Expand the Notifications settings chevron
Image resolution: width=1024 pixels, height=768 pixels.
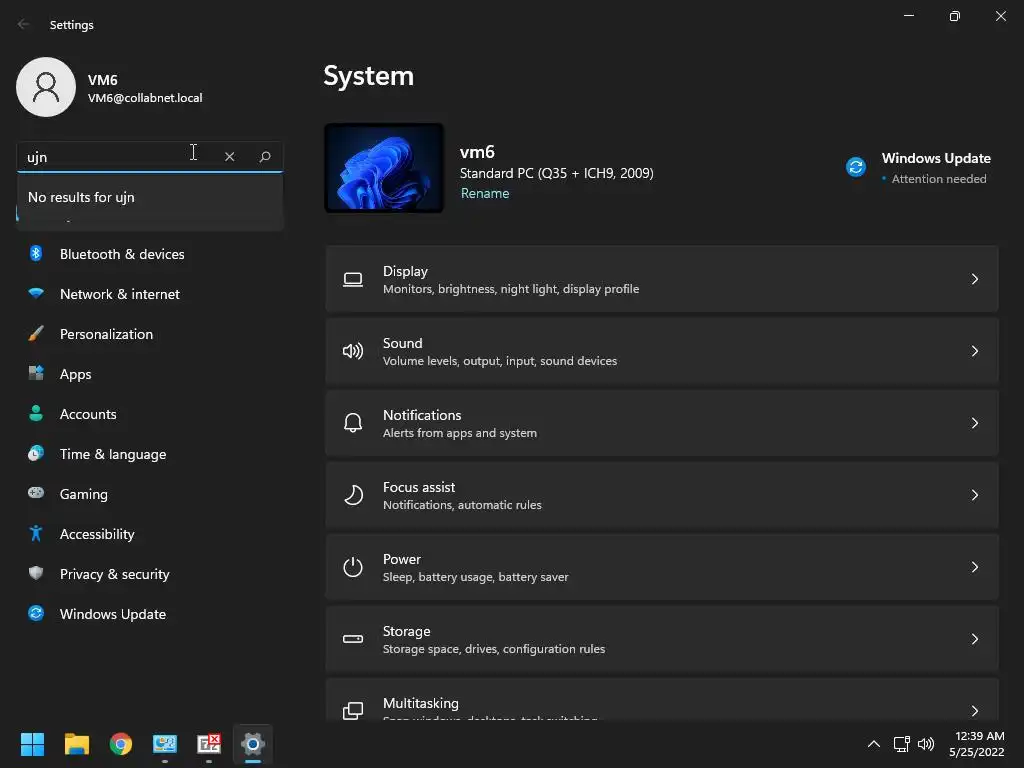pyautogui.click(x=974, y=423)
